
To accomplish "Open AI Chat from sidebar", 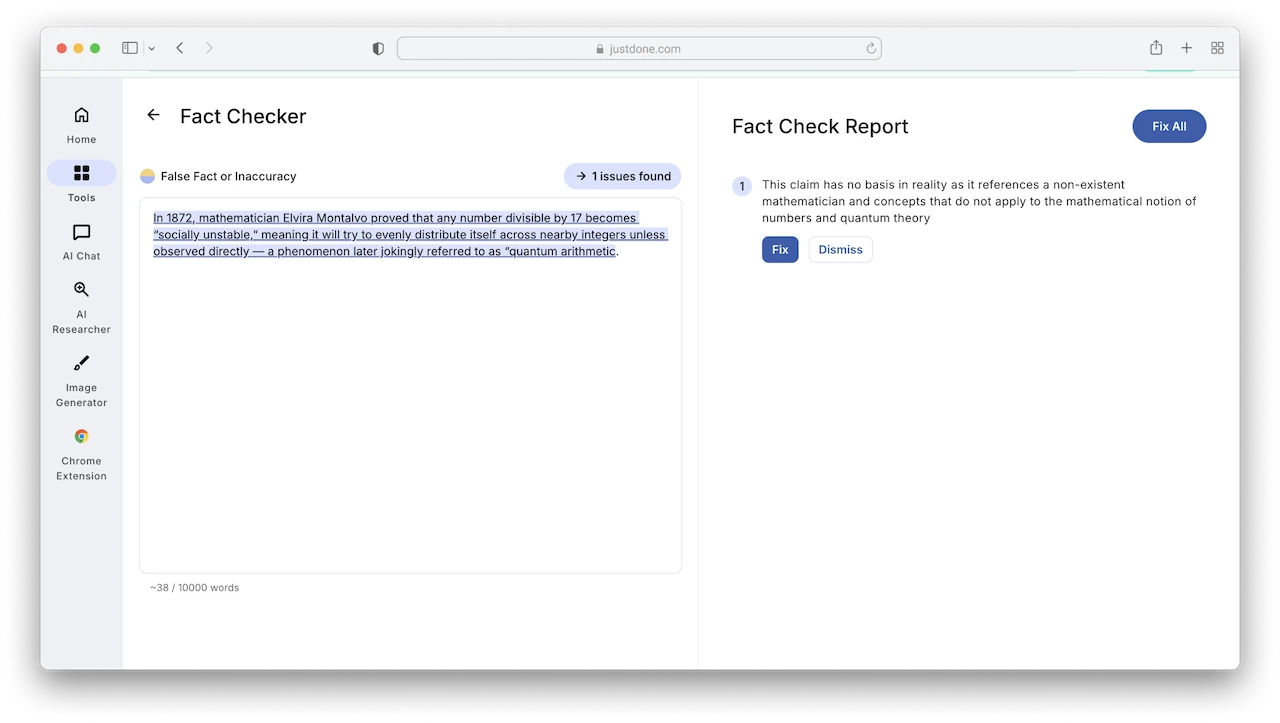I will pos(81,232).
